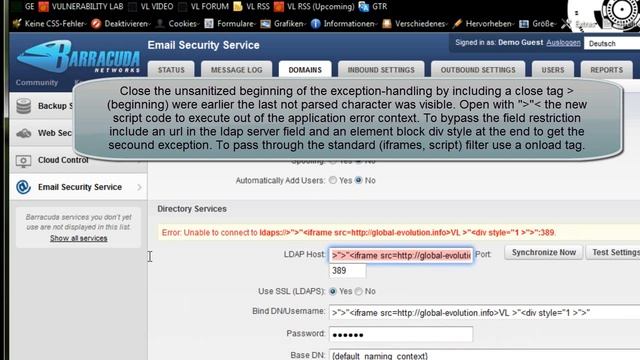
Task: Click the Show all services link
Action: click(x=78, y=238)
